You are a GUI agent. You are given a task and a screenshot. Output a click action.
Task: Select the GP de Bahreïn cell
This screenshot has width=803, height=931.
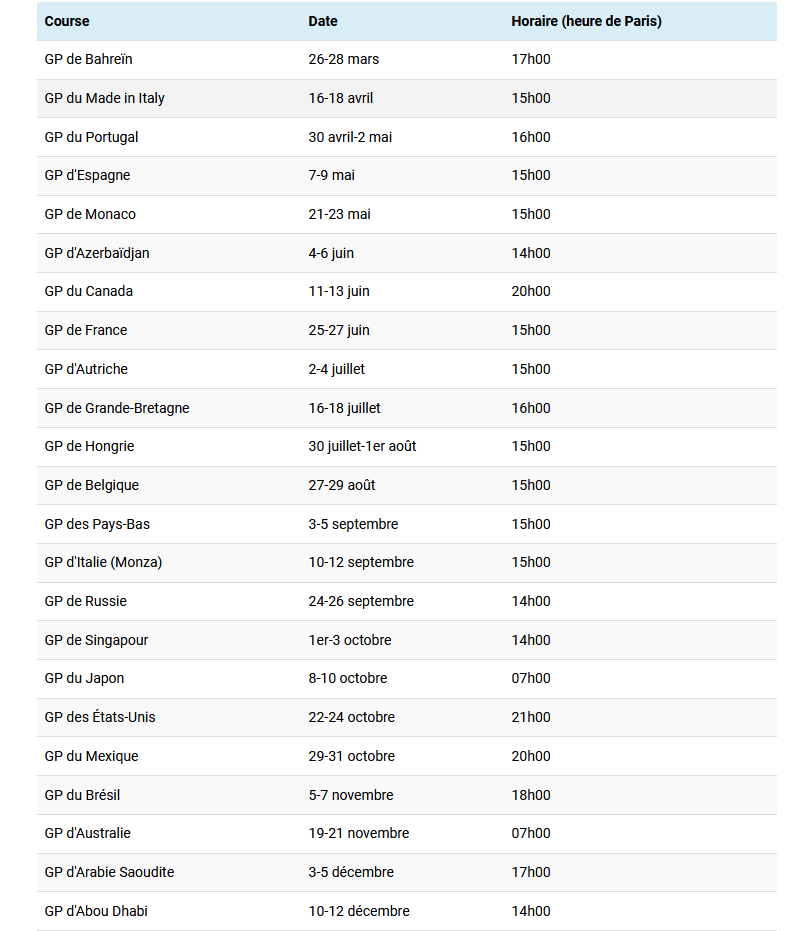[87, 59]
